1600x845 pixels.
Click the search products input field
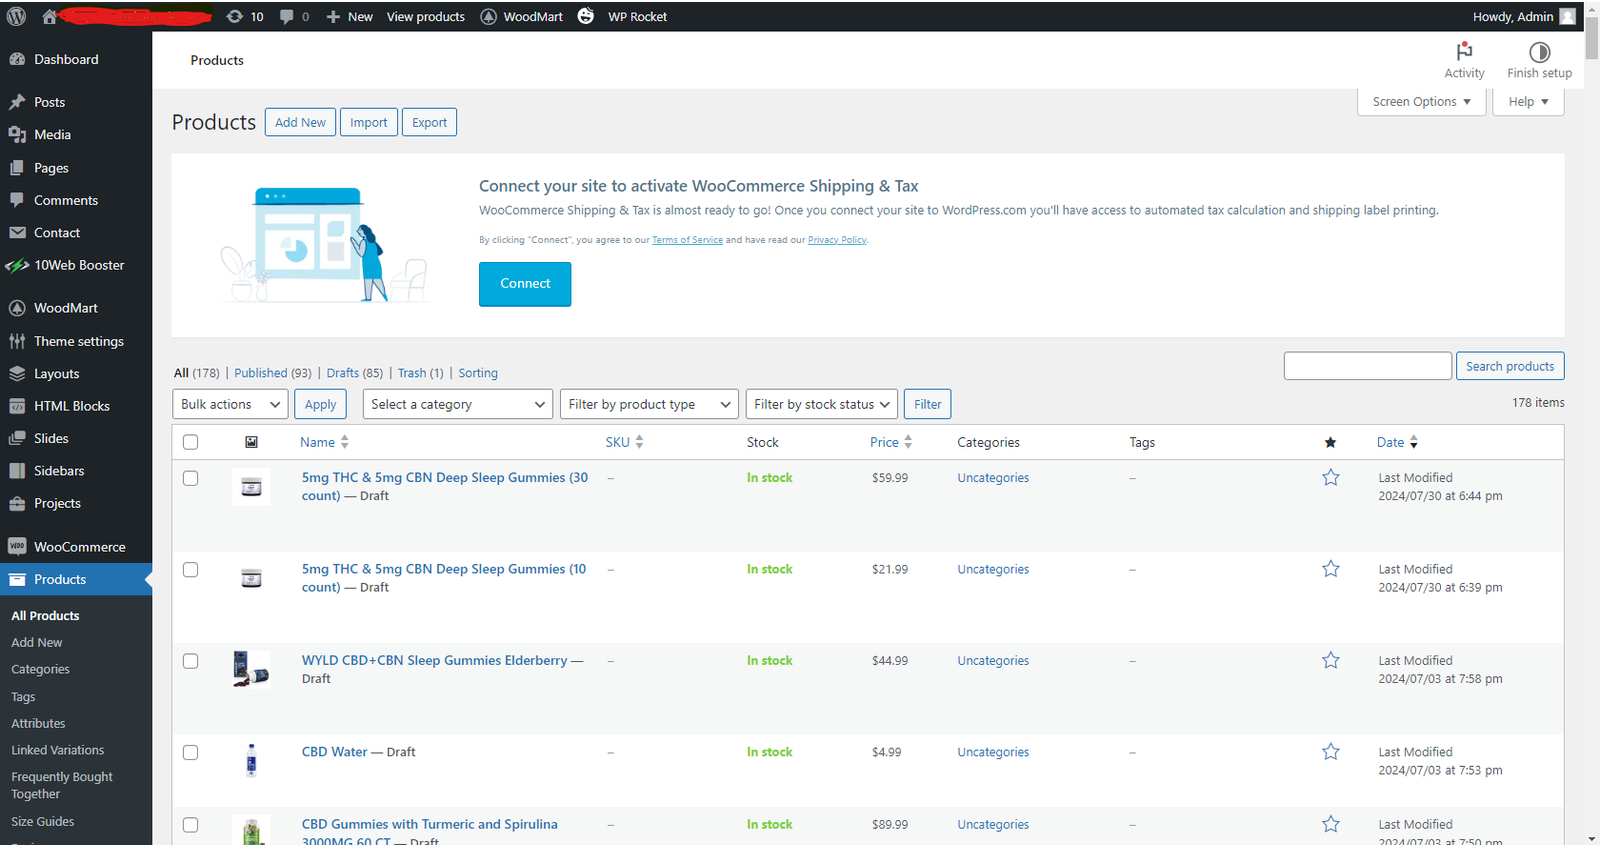coord(1368,366)
